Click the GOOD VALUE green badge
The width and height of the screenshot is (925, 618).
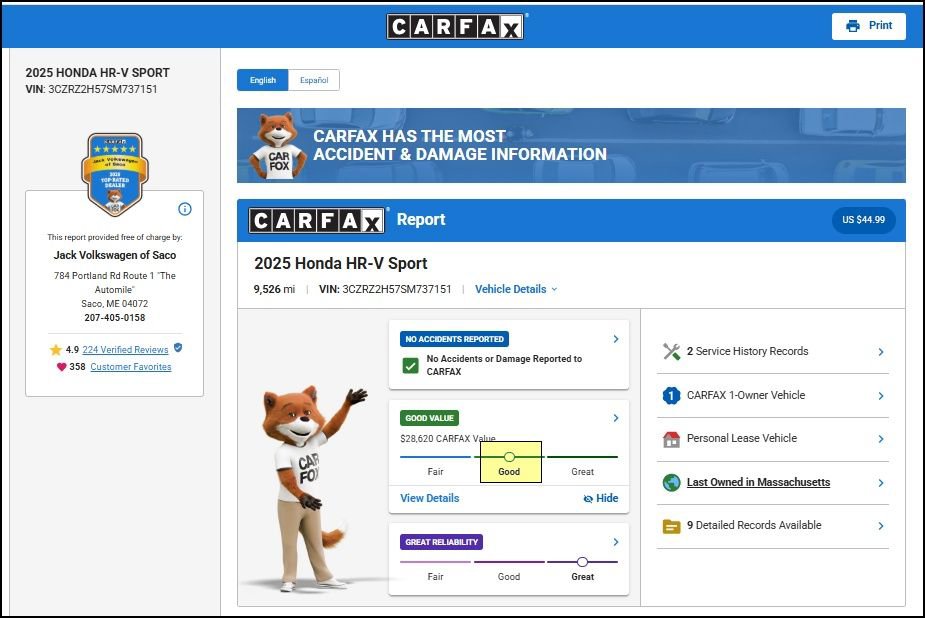point(429,418)
